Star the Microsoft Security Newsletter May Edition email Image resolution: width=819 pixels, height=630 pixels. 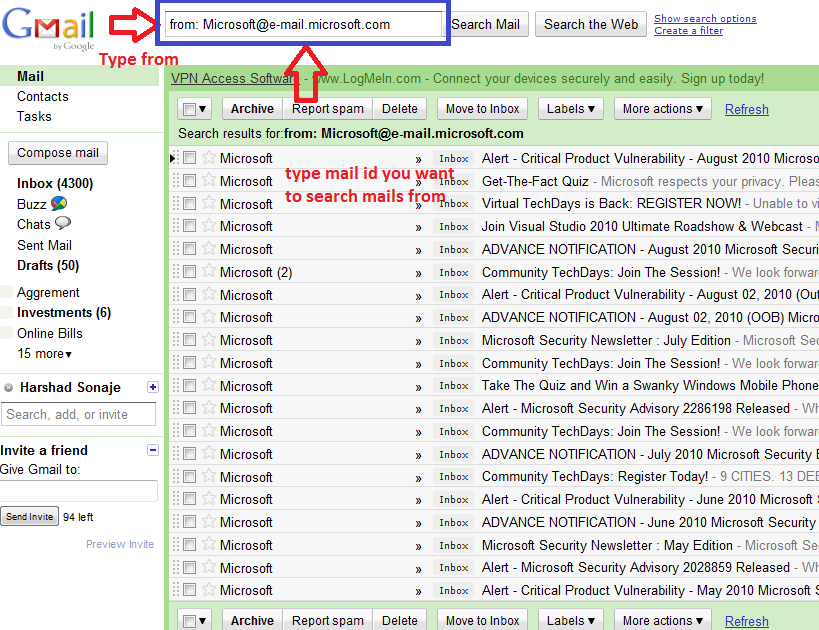(x=208, y=544)
